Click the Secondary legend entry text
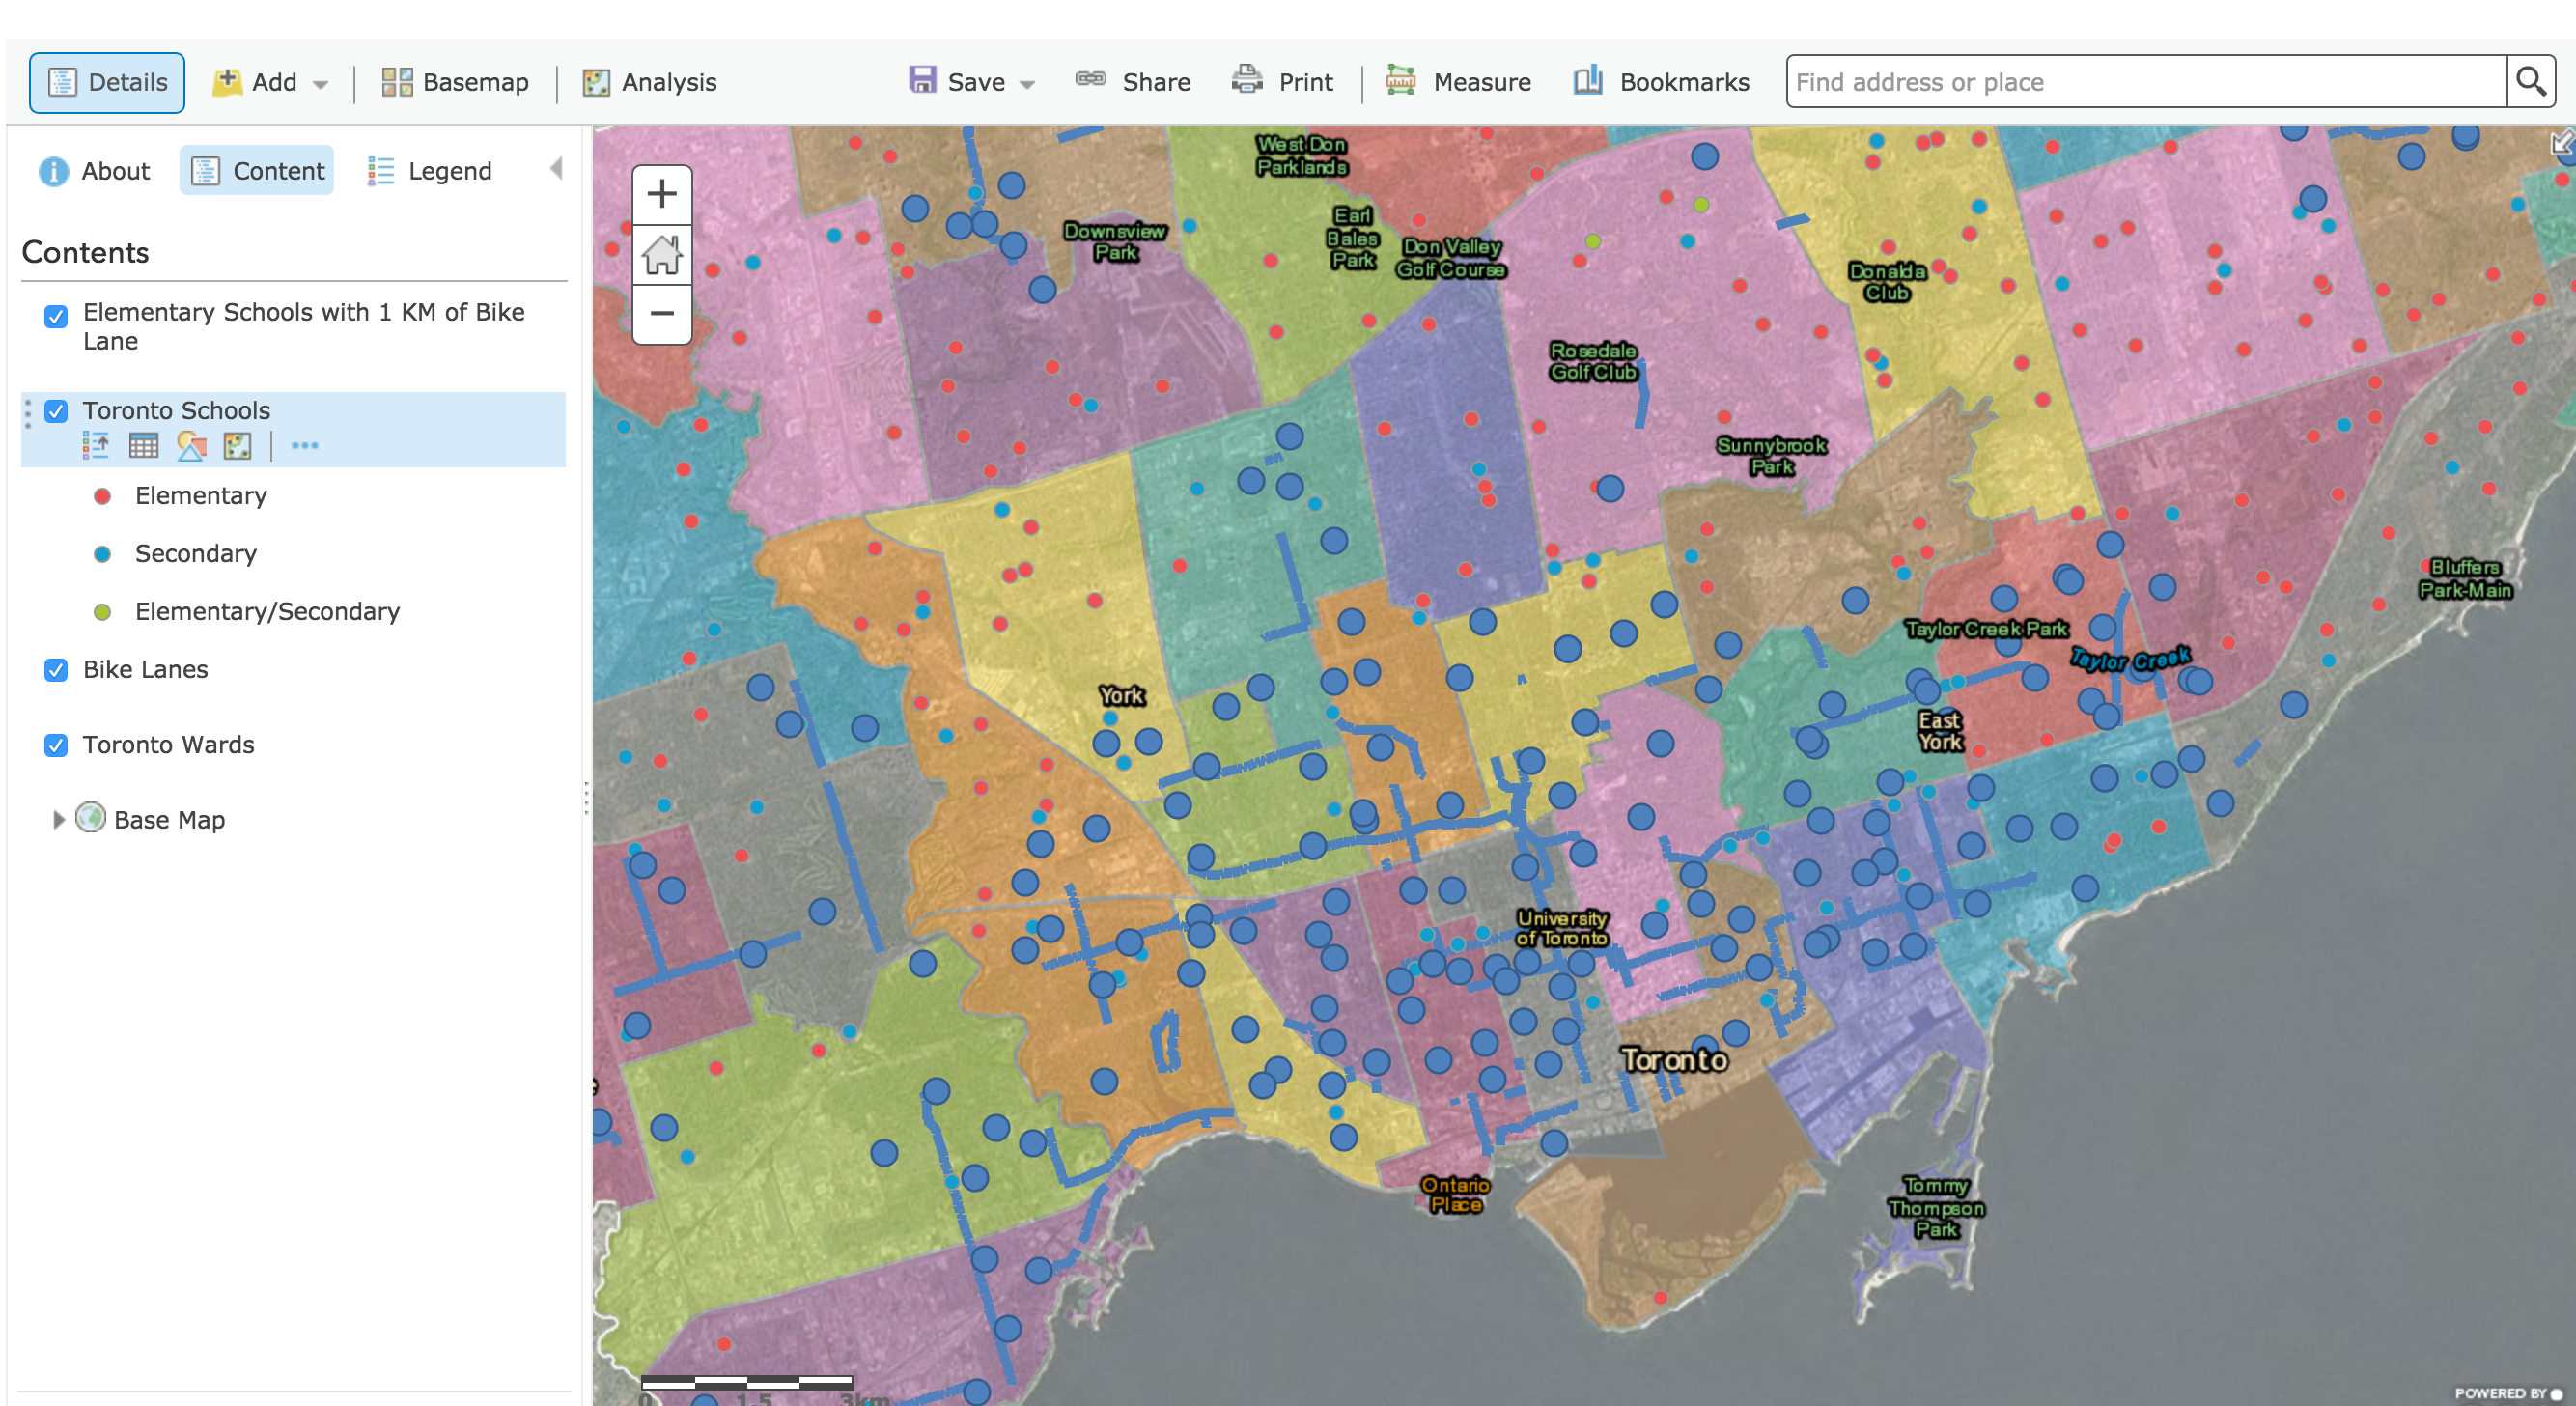This screenshot has height=1406, width=2576. [x=196, y=554]
